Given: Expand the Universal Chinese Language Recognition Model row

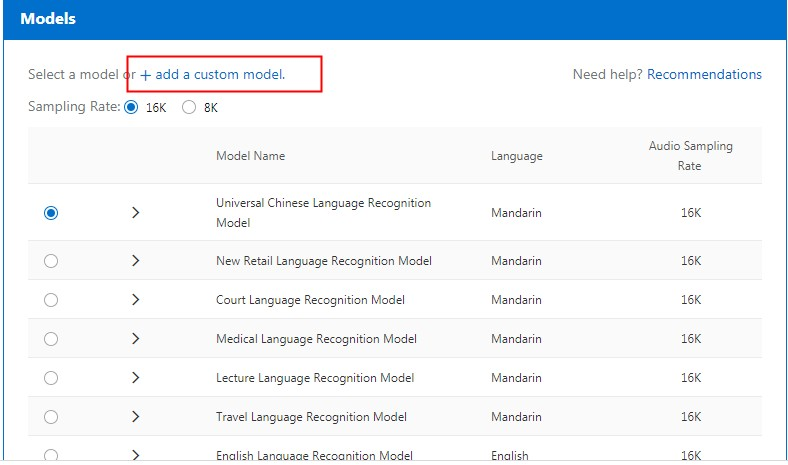Looking at the screenshot, I should click(136, 213).
